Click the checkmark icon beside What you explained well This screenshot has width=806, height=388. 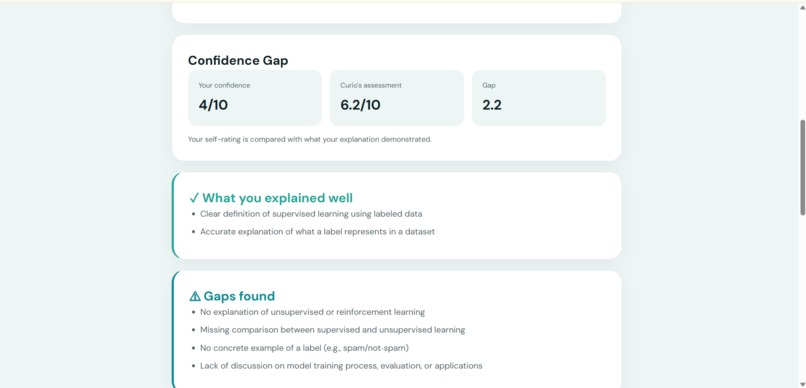[x=194, y=198]
